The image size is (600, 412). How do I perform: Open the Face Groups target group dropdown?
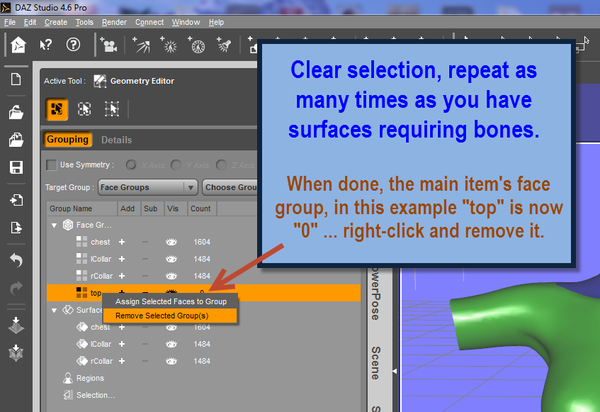(x=148, y=187)
